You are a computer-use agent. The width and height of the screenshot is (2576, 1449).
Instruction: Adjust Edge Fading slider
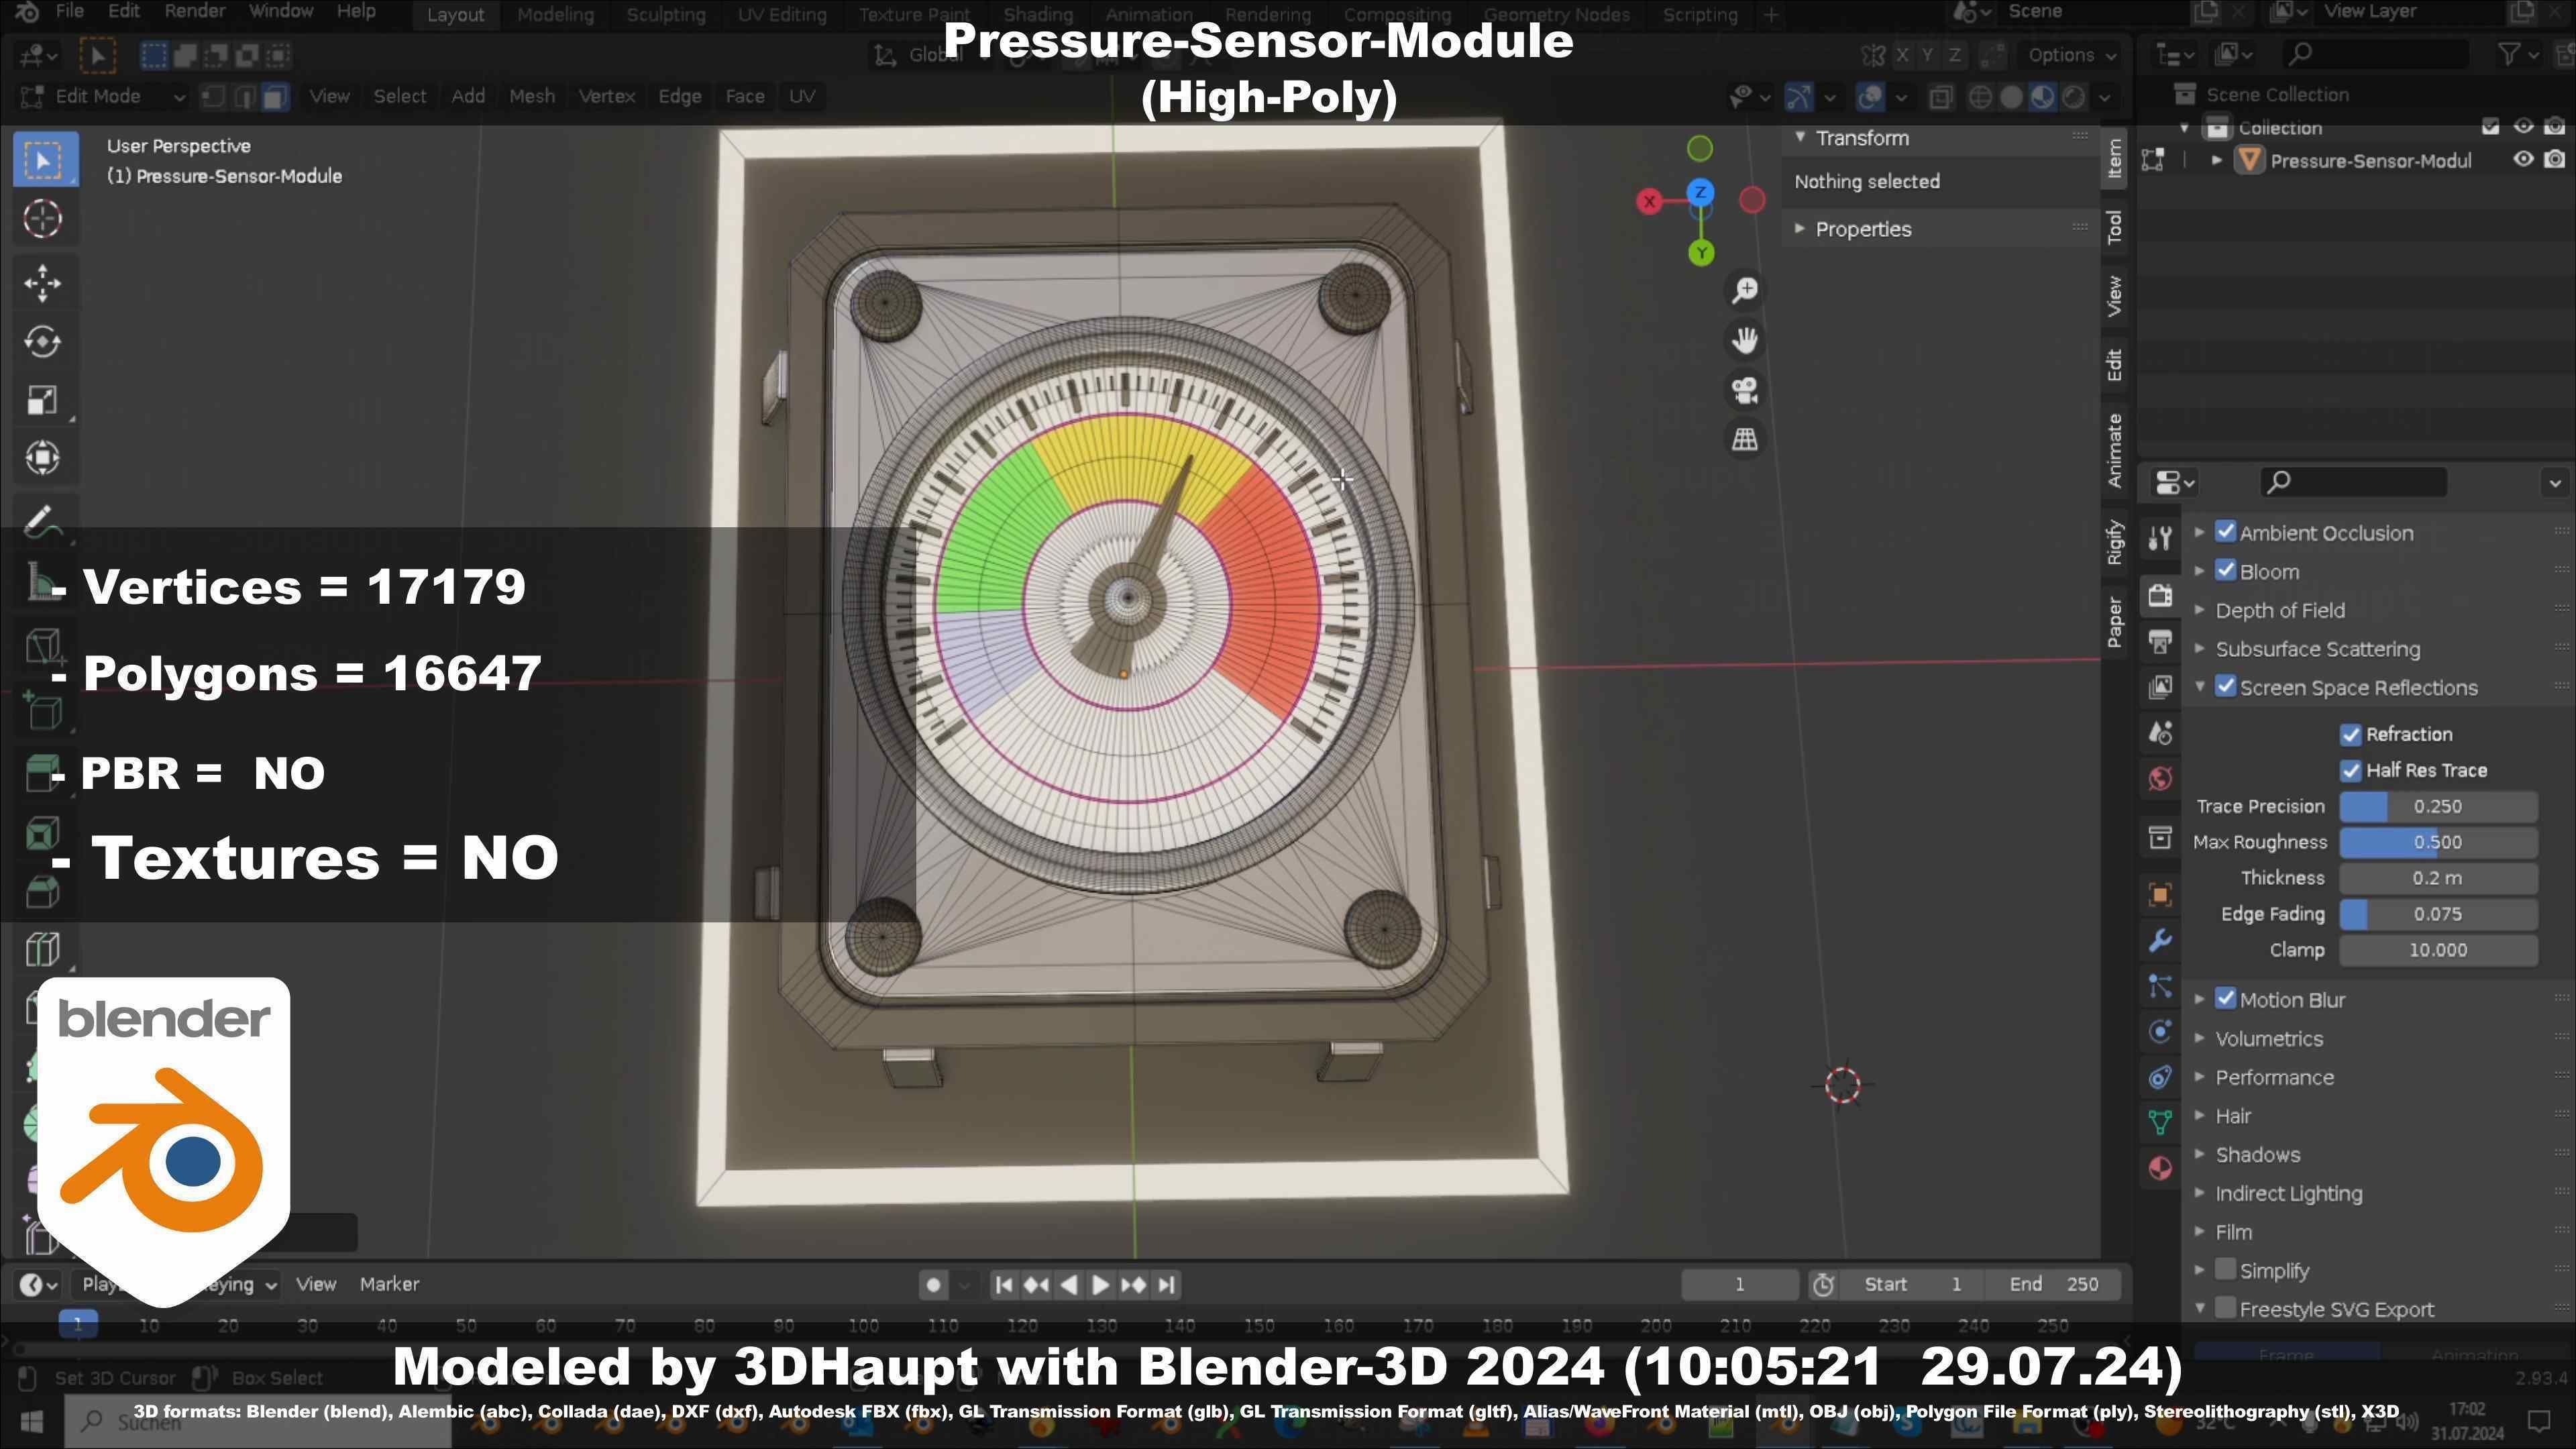tap(2438, 915)
